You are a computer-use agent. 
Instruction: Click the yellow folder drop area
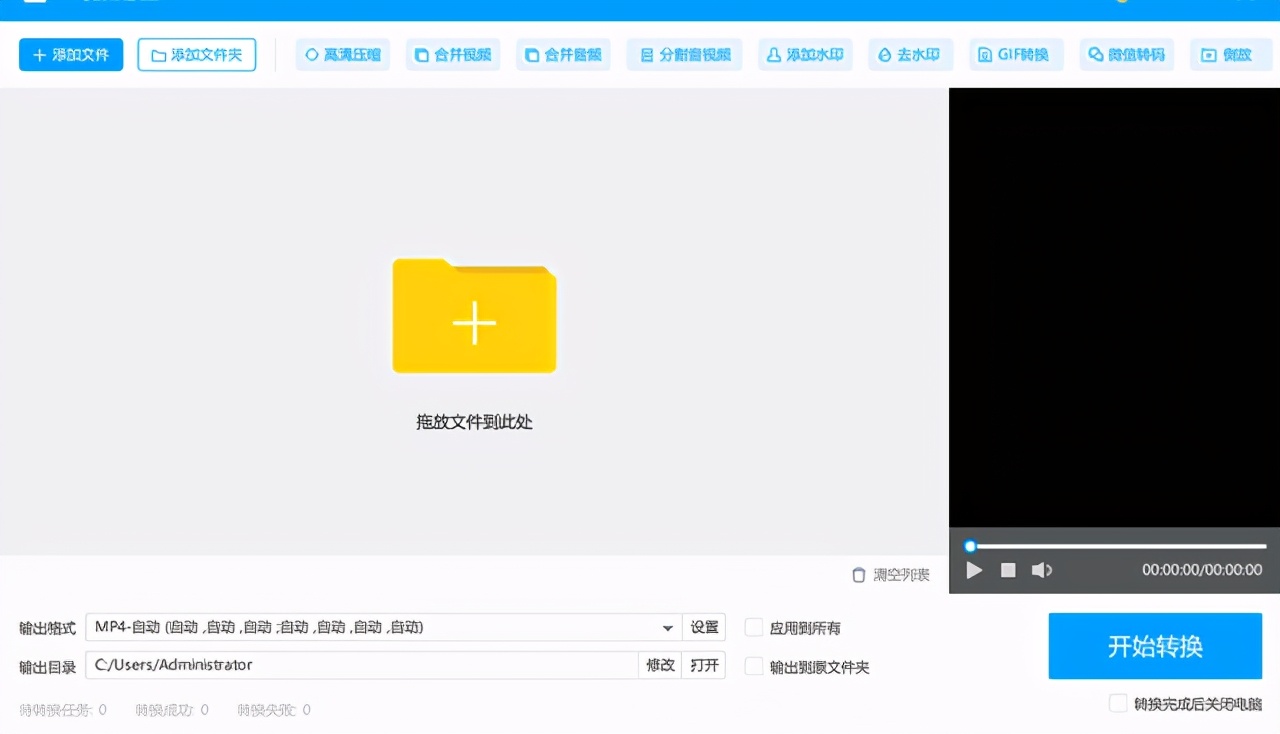click(x=474, y=316)
